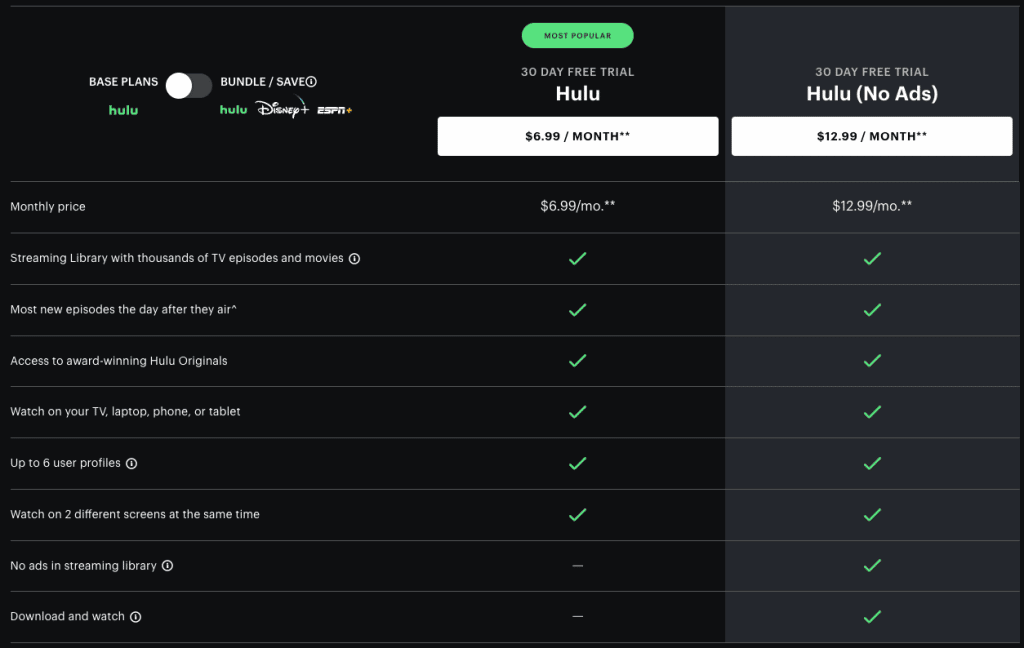Select the $6.99 / MONTH Hulu plan button
The height and width of the screenshot is (648, 1024).
coord(578,136)
